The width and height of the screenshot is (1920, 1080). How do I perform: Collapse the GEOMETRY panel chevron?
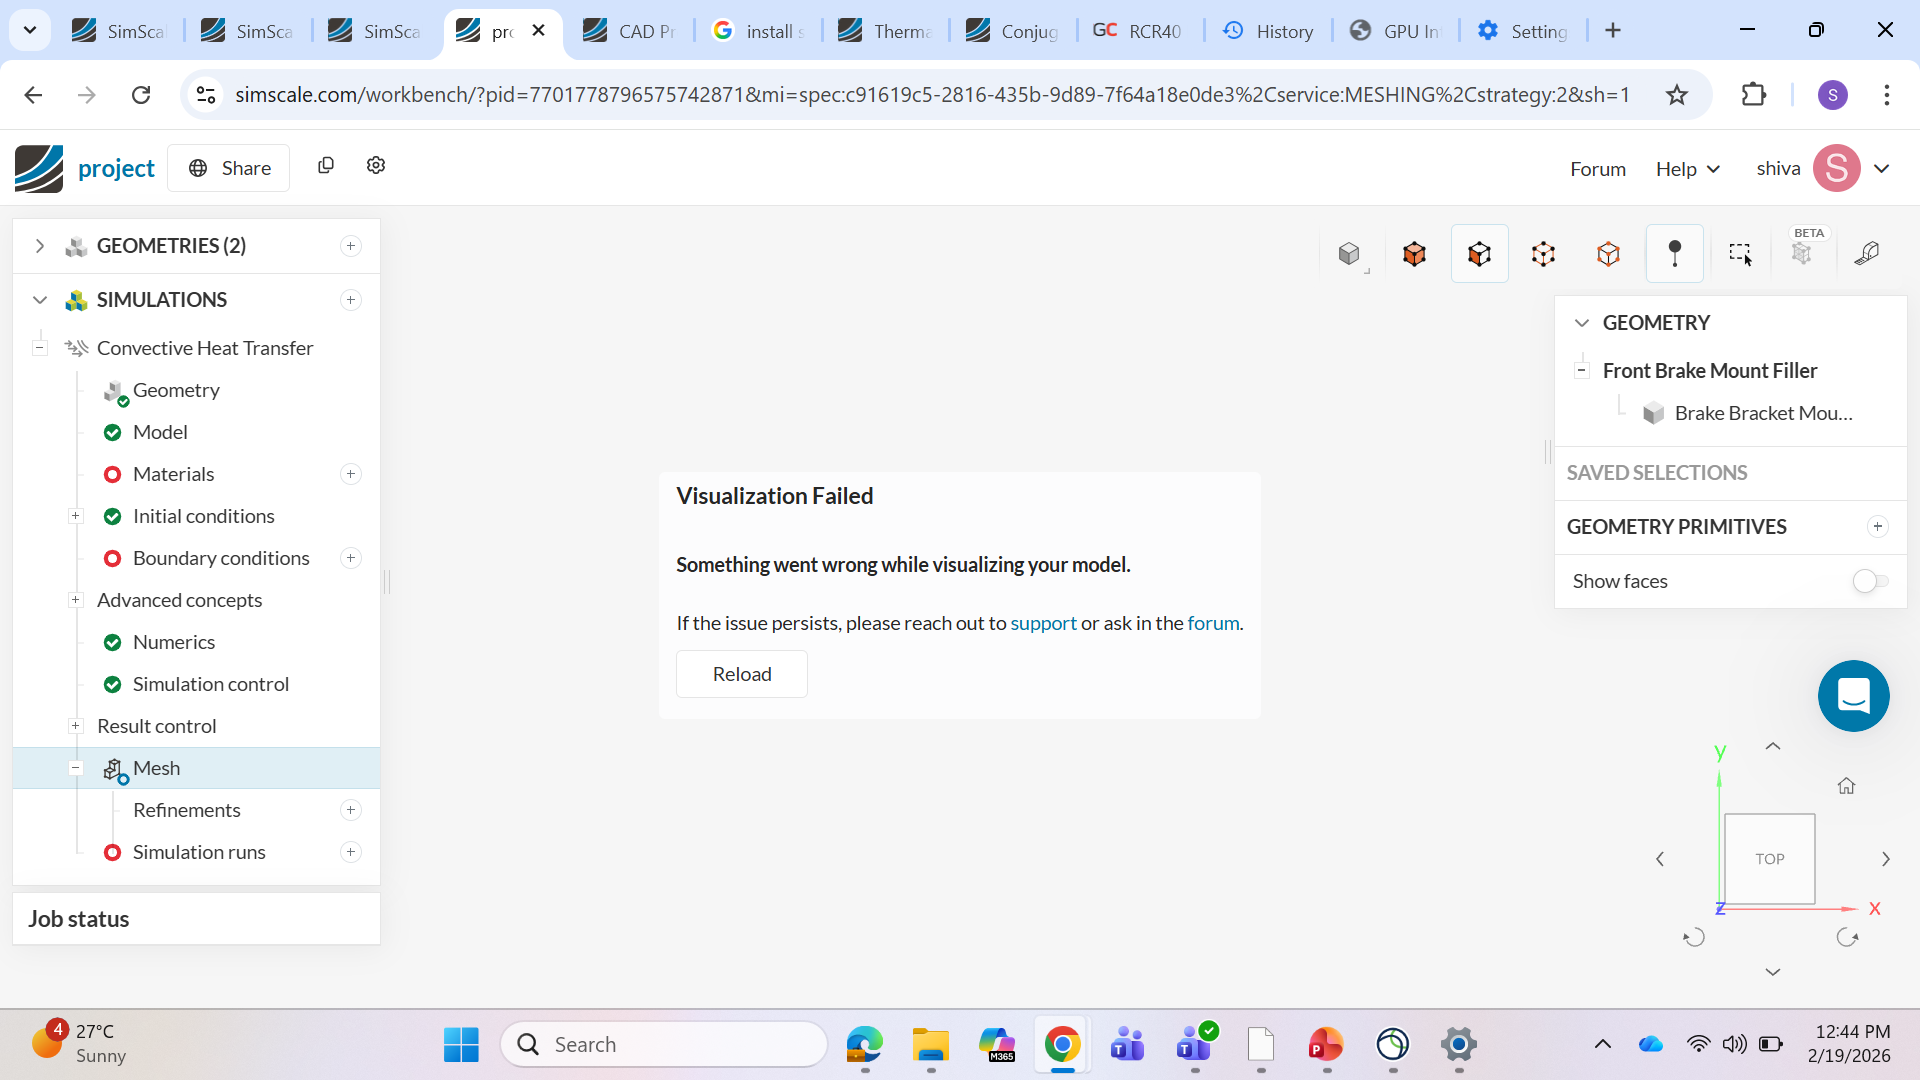(x=1582, y=323)
